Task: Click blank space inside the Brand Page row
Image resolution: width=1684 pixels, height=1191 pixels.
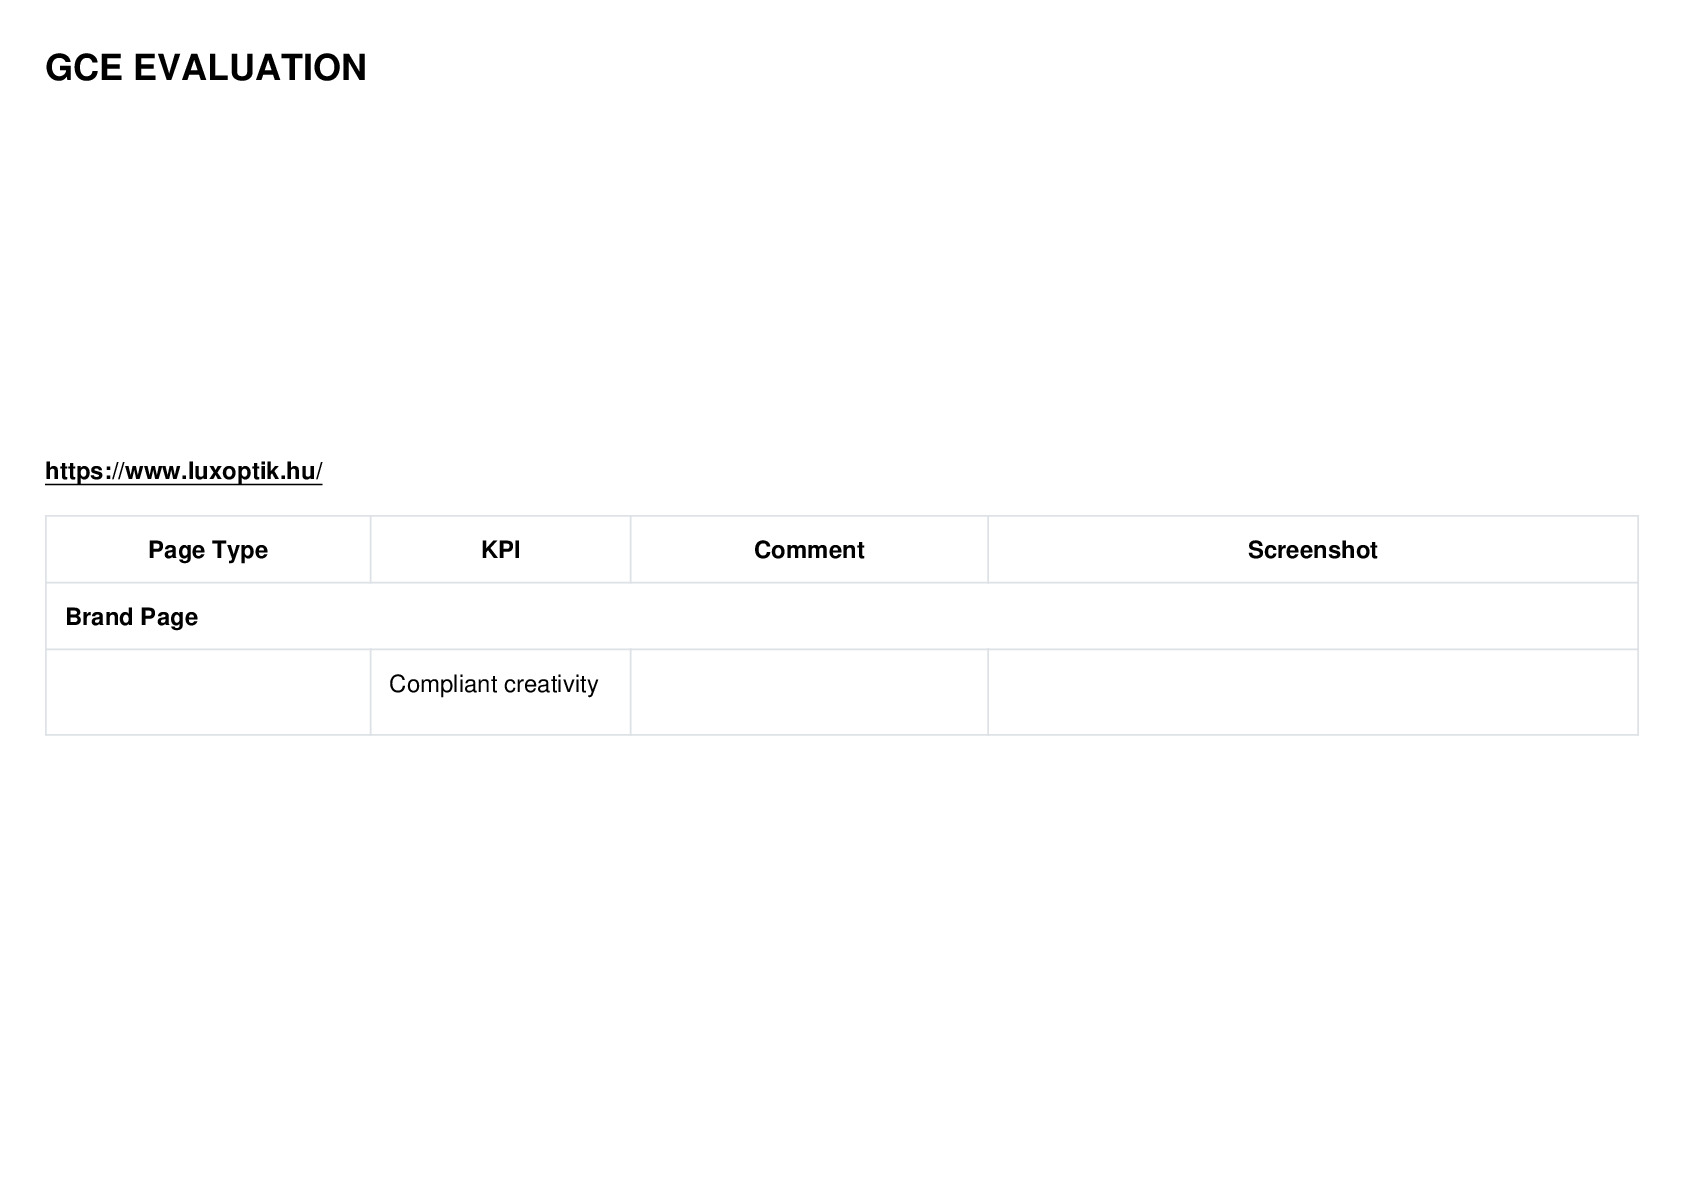Action: [900, 617]
